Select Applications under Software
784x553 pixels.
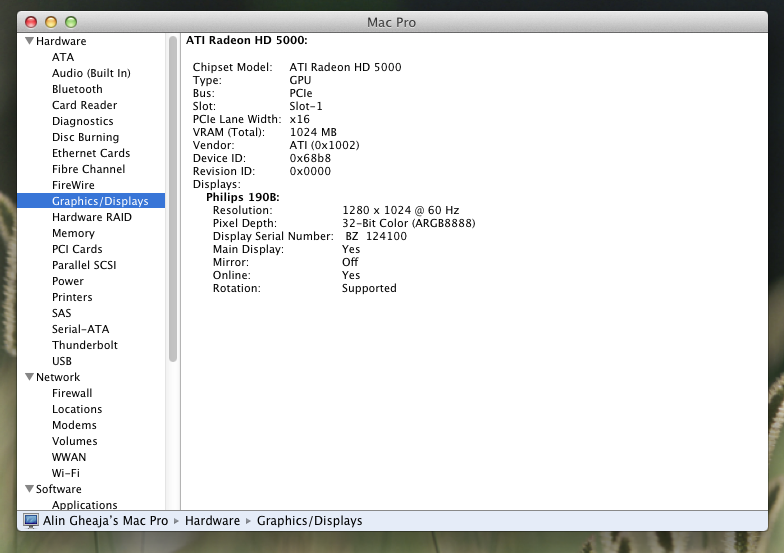(84, 504)
